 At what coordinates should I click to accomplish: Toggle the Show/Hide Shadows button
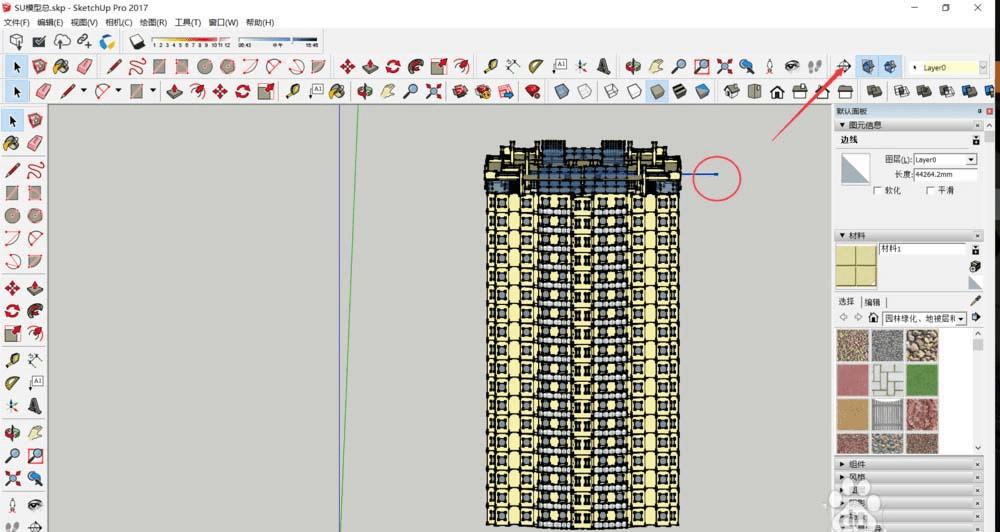tap(137, 42)
